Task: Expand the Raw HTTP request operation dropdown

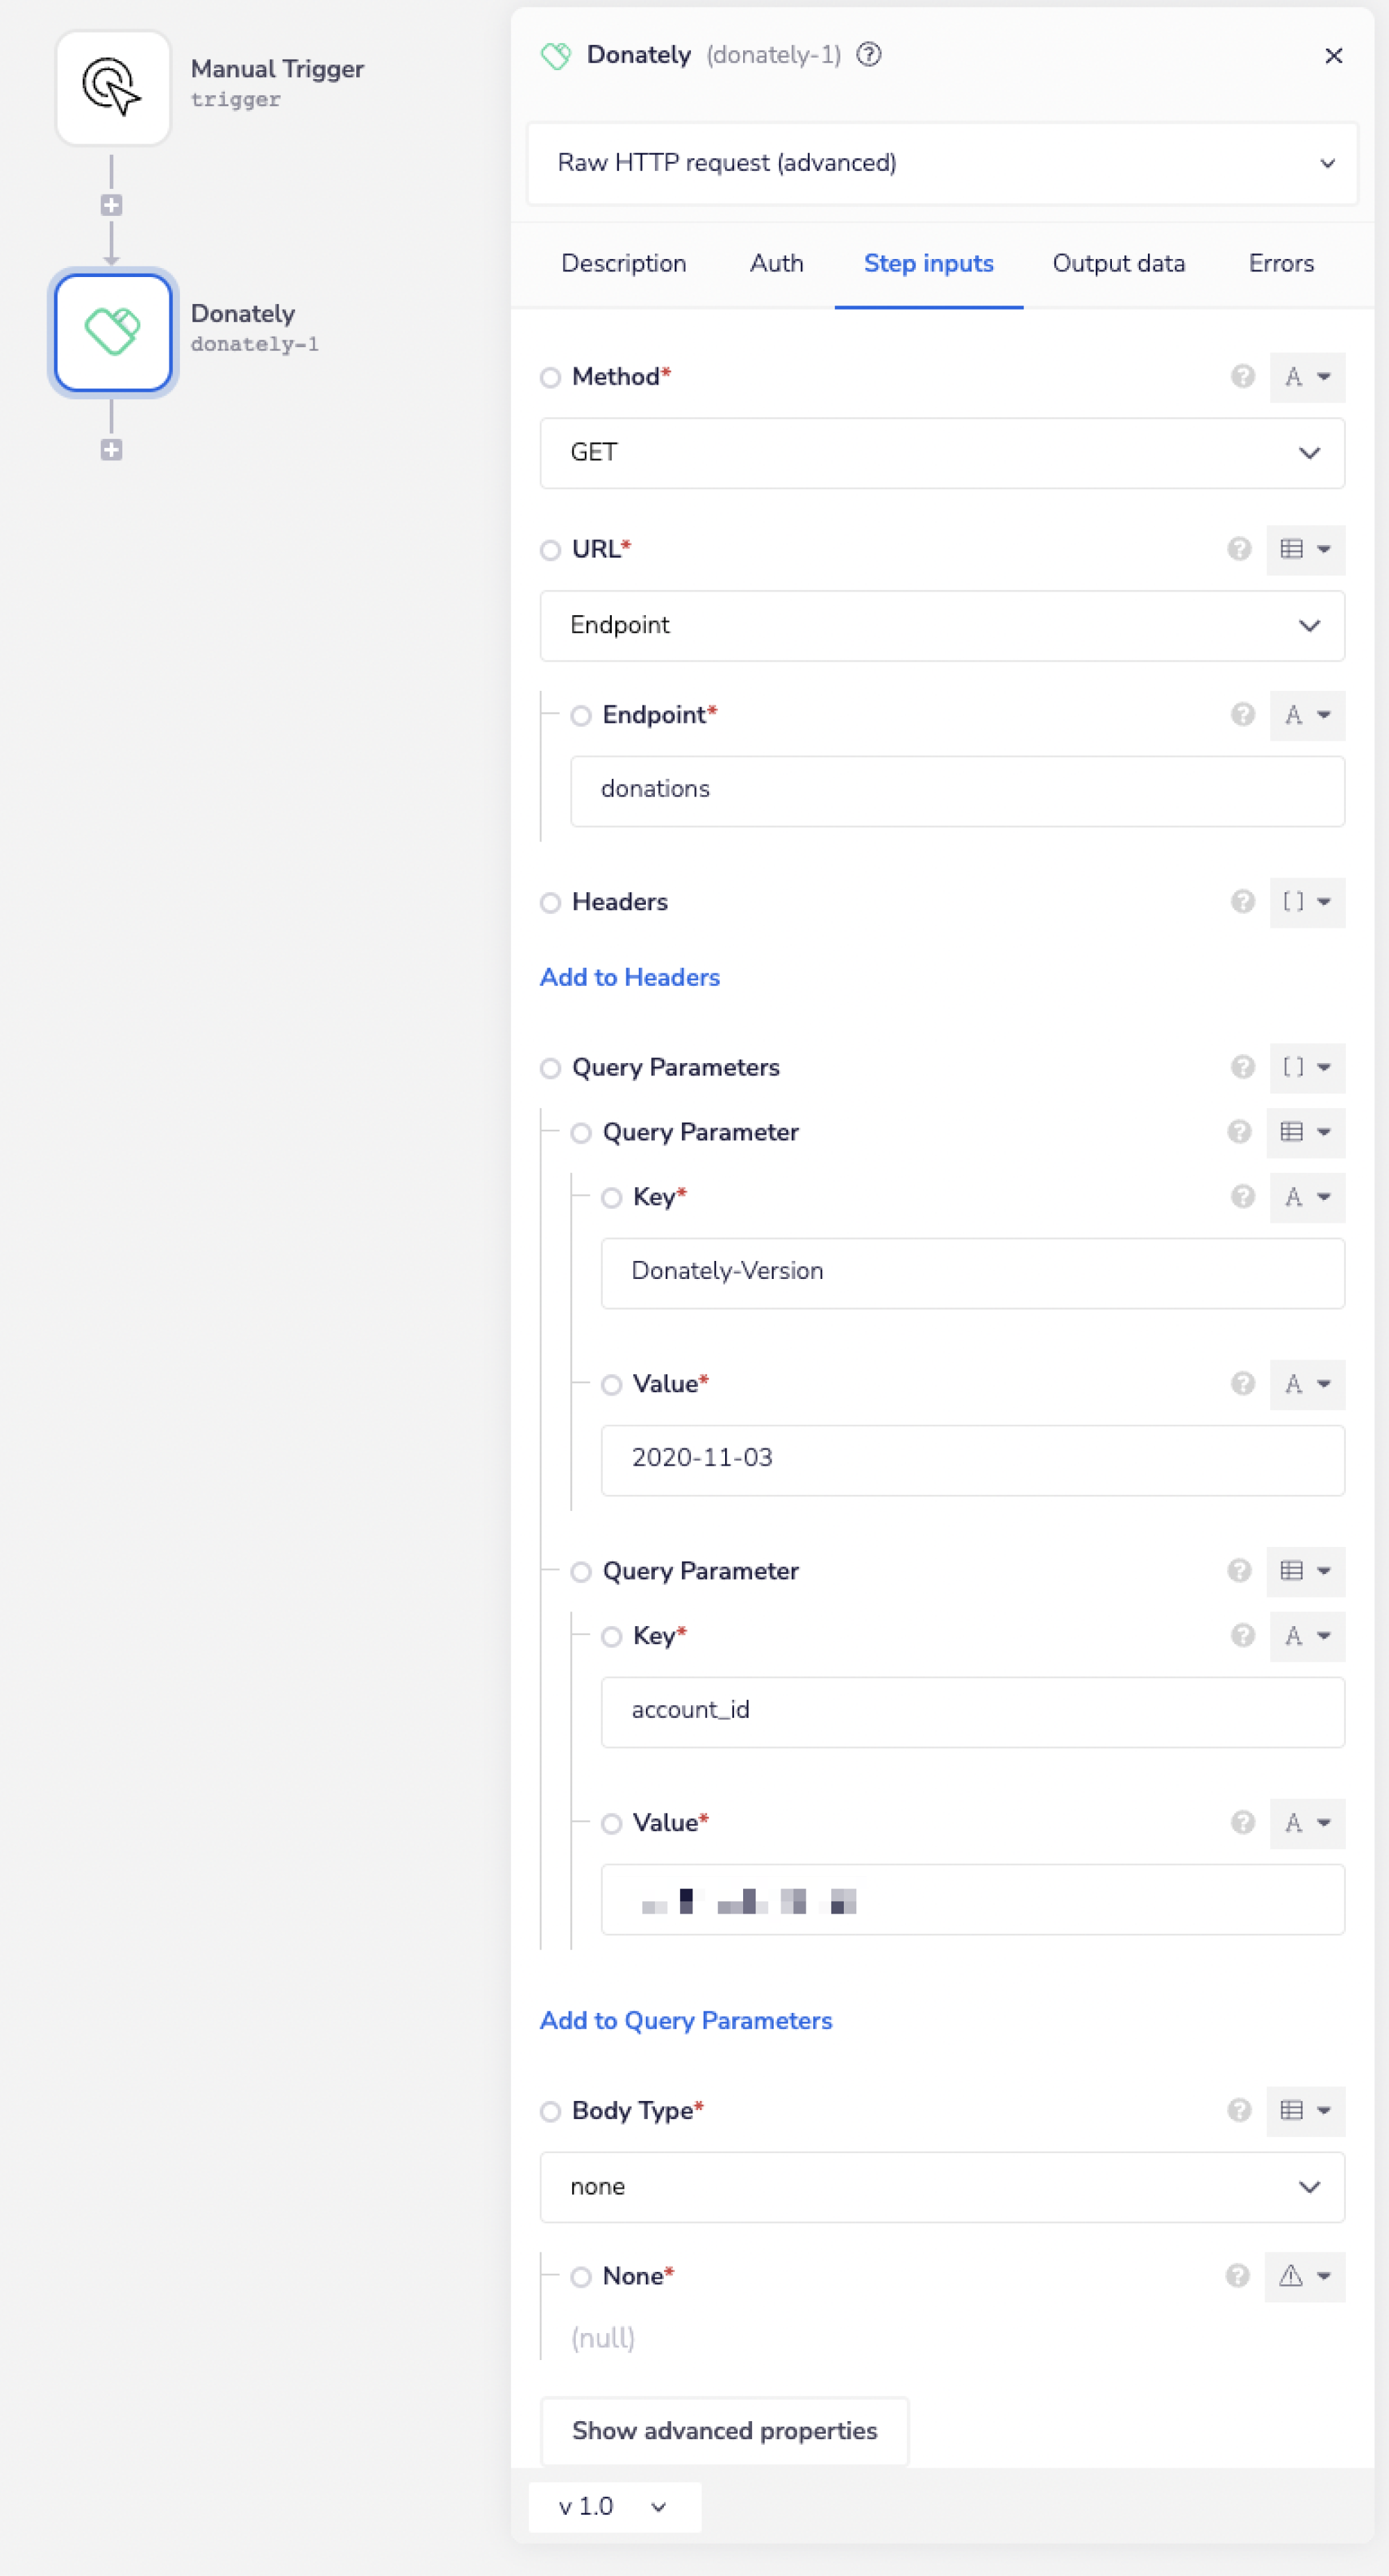Action: [x=941, y=163]
